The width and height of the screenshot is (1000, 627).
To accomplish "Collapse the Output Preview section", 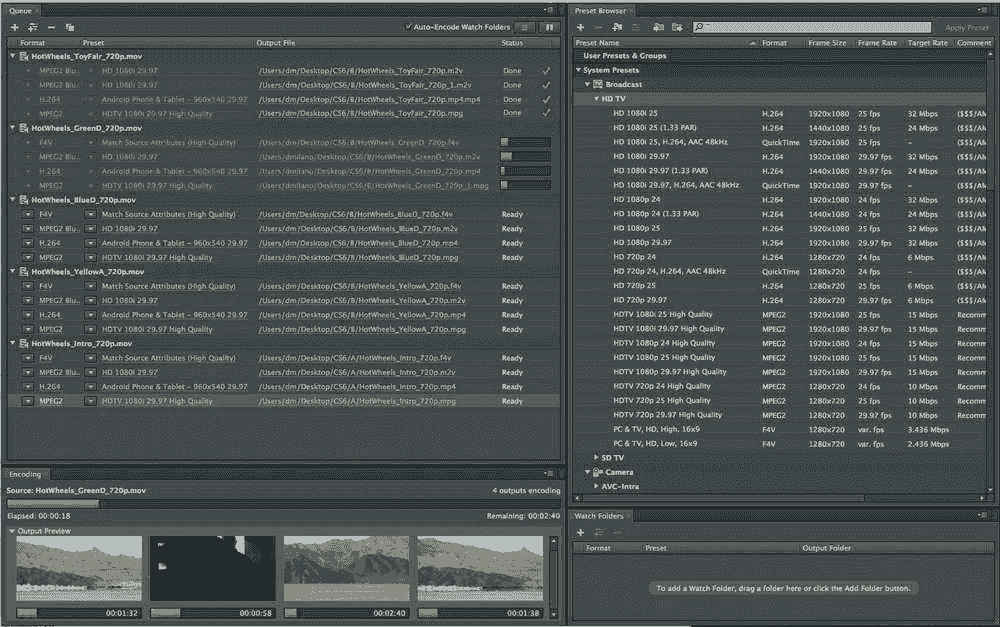I will (11, 530).
